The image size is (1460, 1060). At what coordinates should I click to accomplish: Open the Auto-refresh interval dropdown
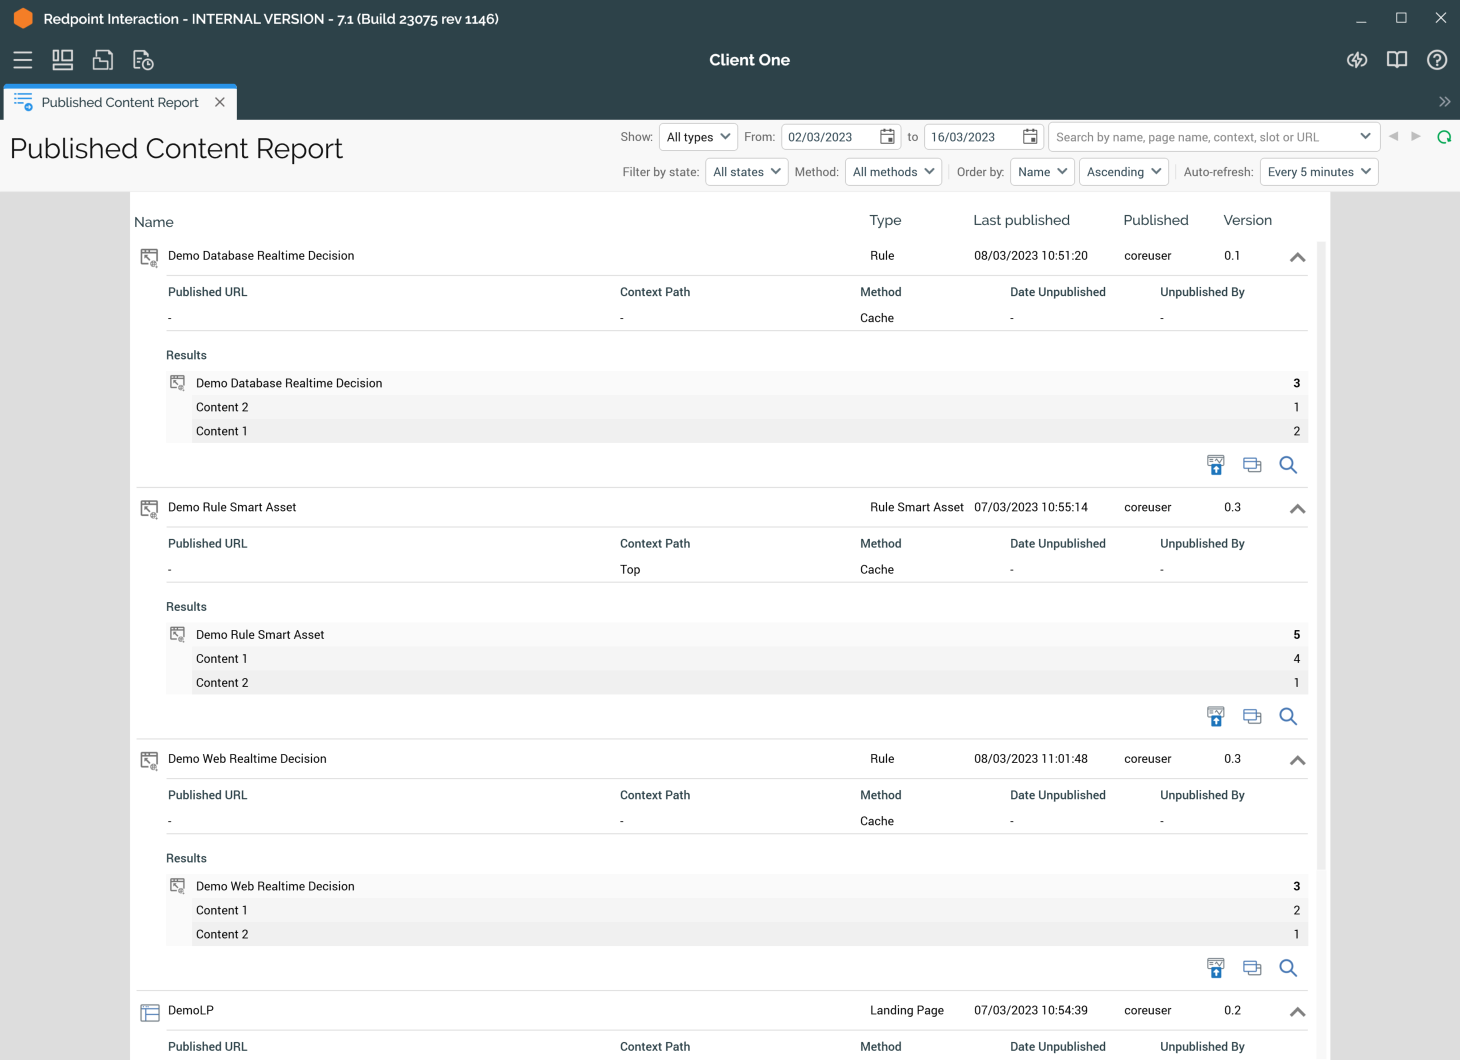(1318, 172)
